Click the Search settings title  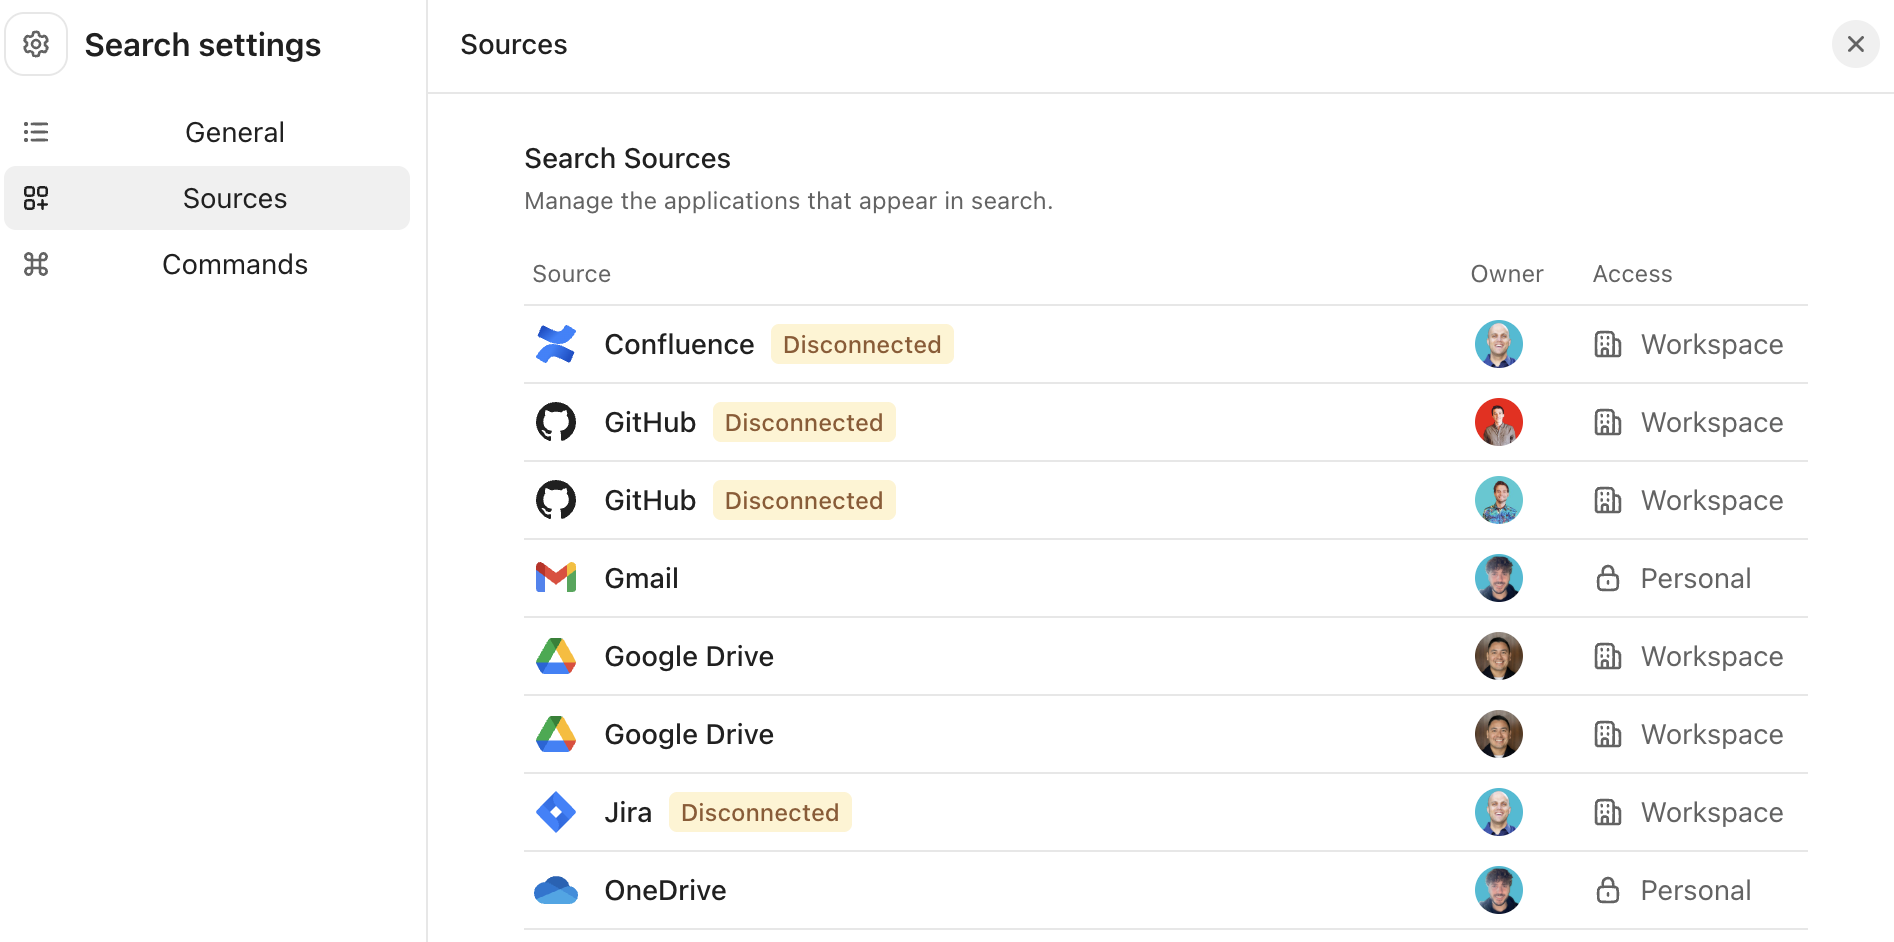click(x=203, y=45)
